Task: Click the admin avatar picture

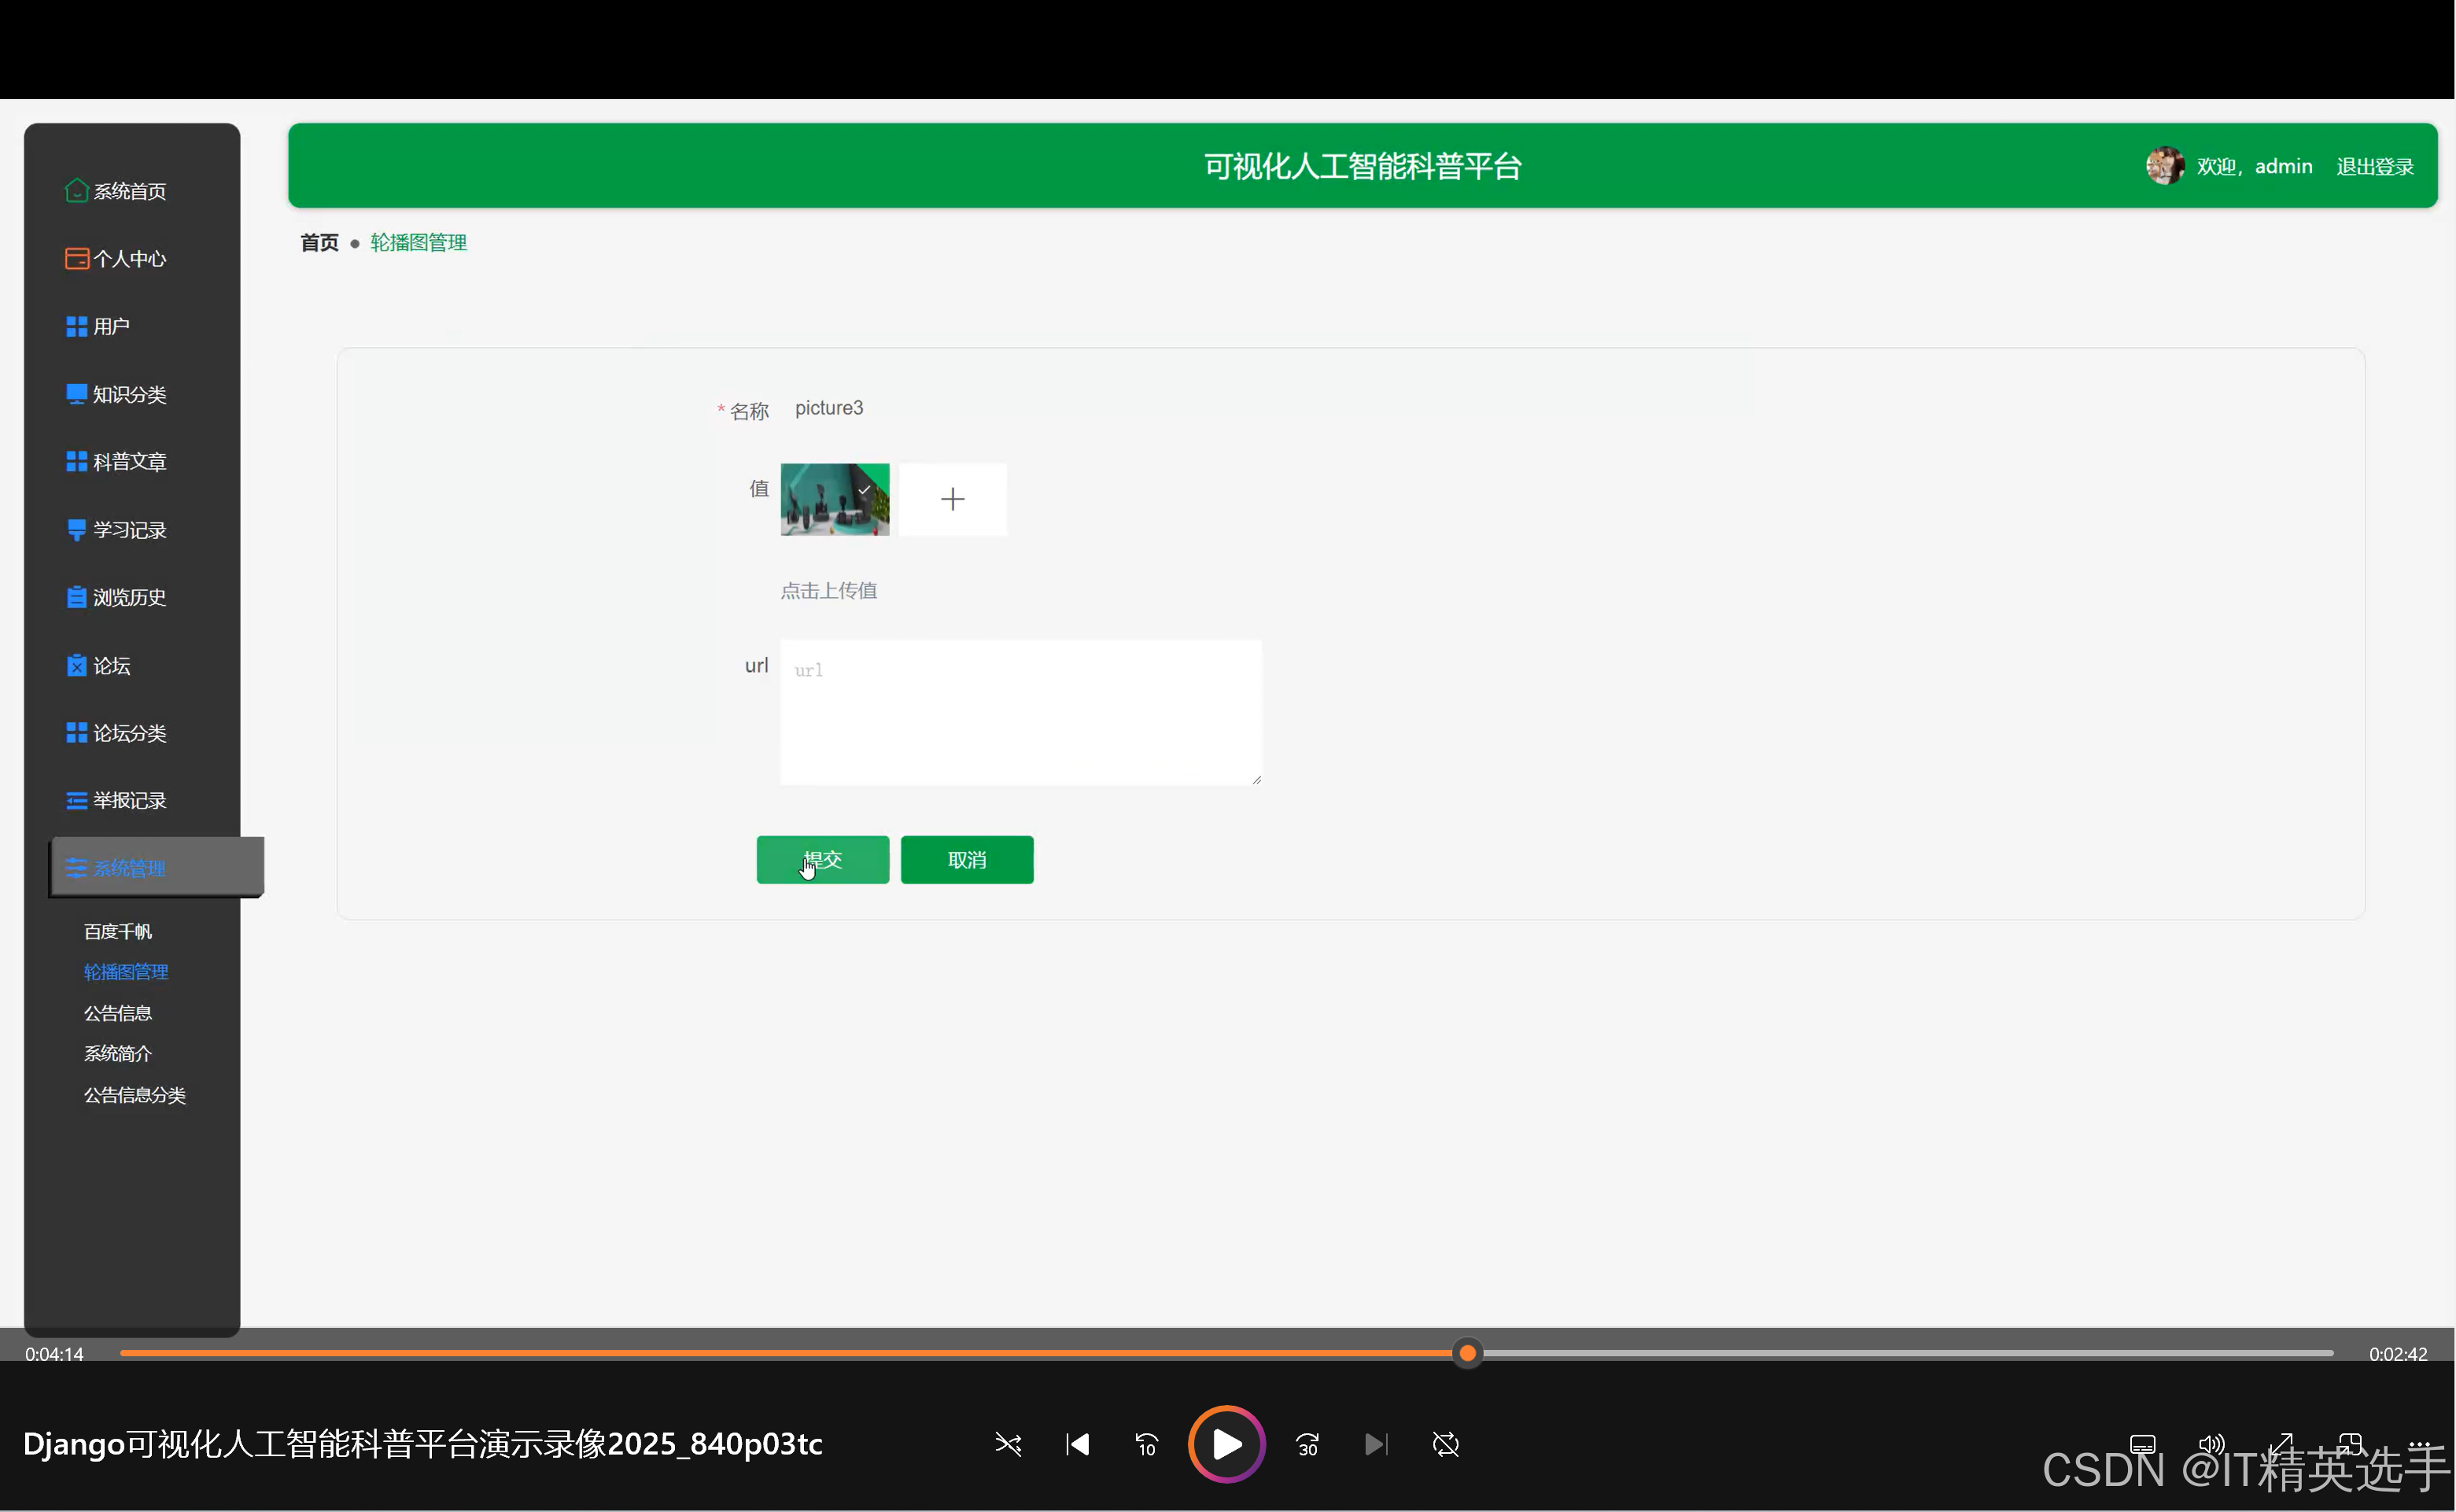Action: pos(2165,165)
